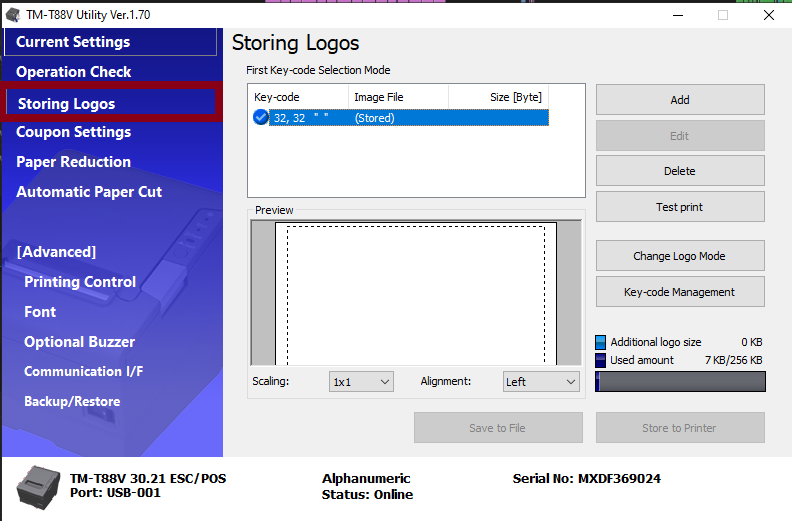
Task: Open Key-code Management
Action: click(680, 292)
